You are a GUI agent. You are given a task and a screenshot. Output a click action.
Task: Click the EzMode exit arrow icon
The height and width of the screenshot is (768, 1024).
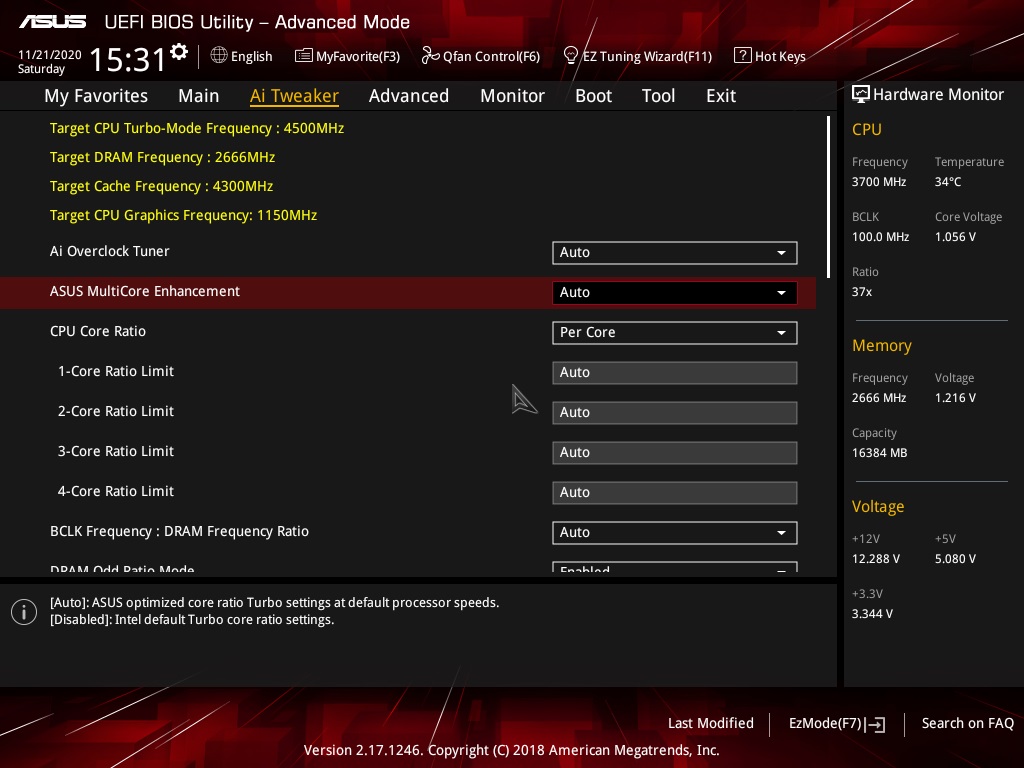point(876,724)
